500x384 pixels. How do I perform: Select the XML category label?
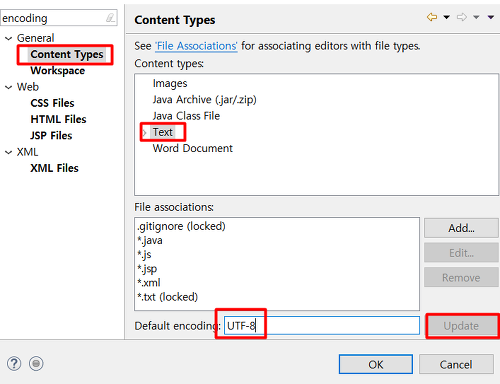coord(27,152)
